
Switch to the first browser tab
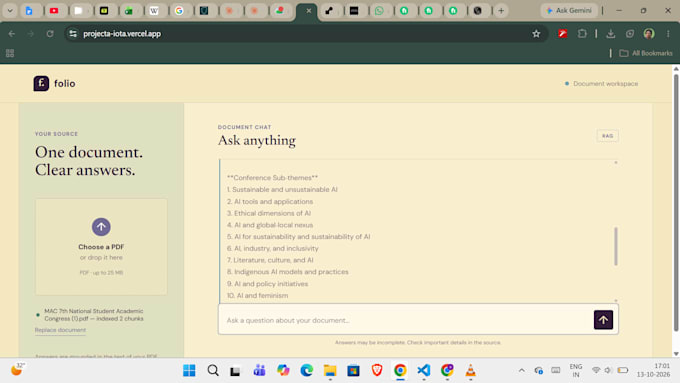click(x=29, y=11)
